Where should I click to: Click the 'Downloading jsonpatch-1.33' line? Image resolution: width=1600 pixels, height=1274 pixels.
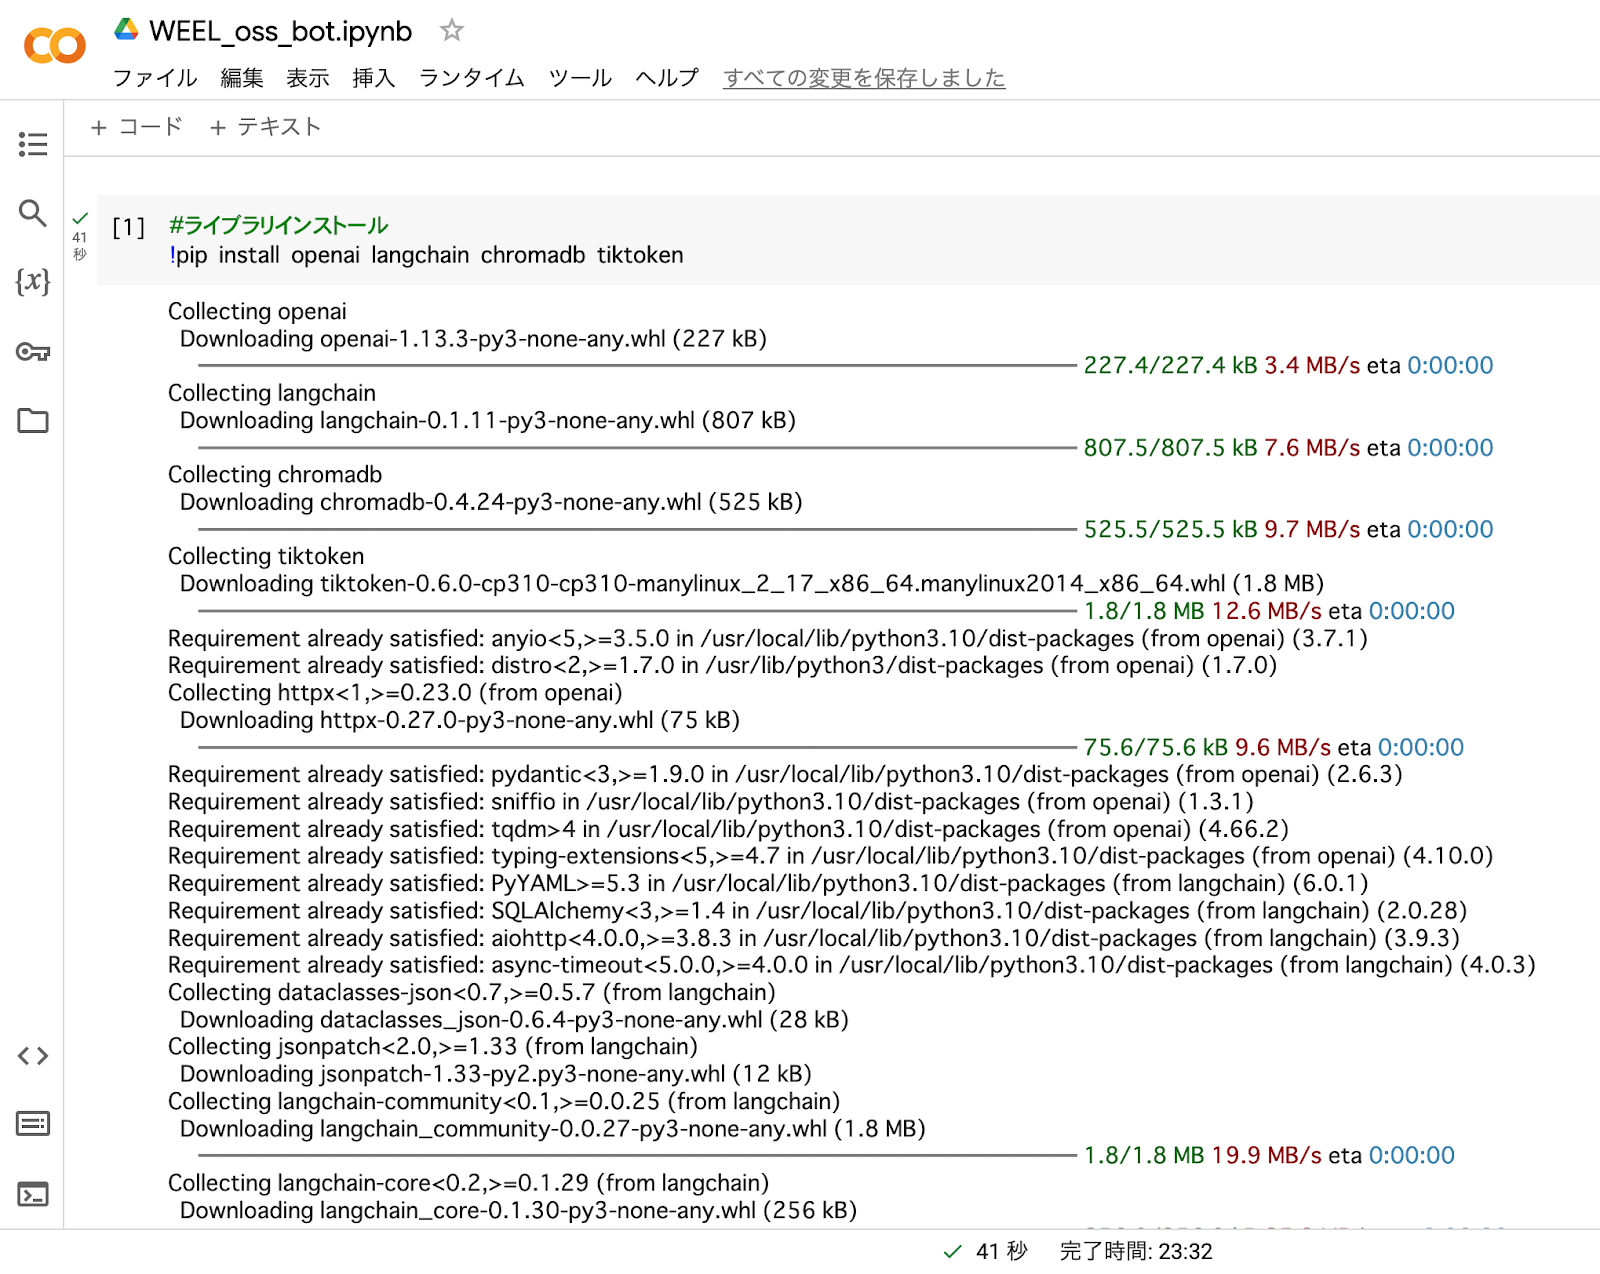496,1074
